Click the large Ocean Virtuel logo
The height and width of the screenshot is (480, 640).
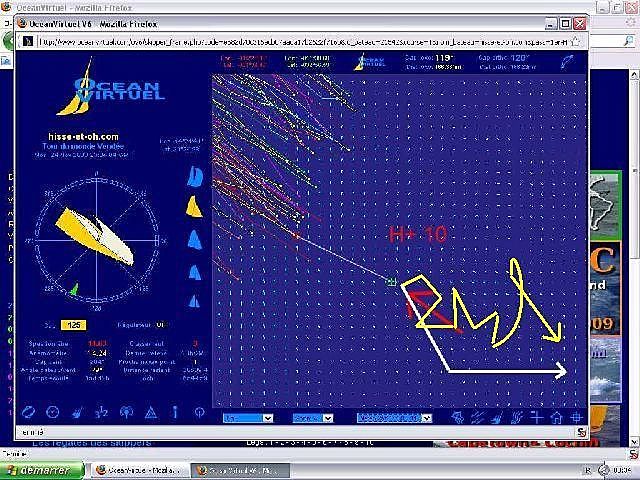[x=110, y=87]
